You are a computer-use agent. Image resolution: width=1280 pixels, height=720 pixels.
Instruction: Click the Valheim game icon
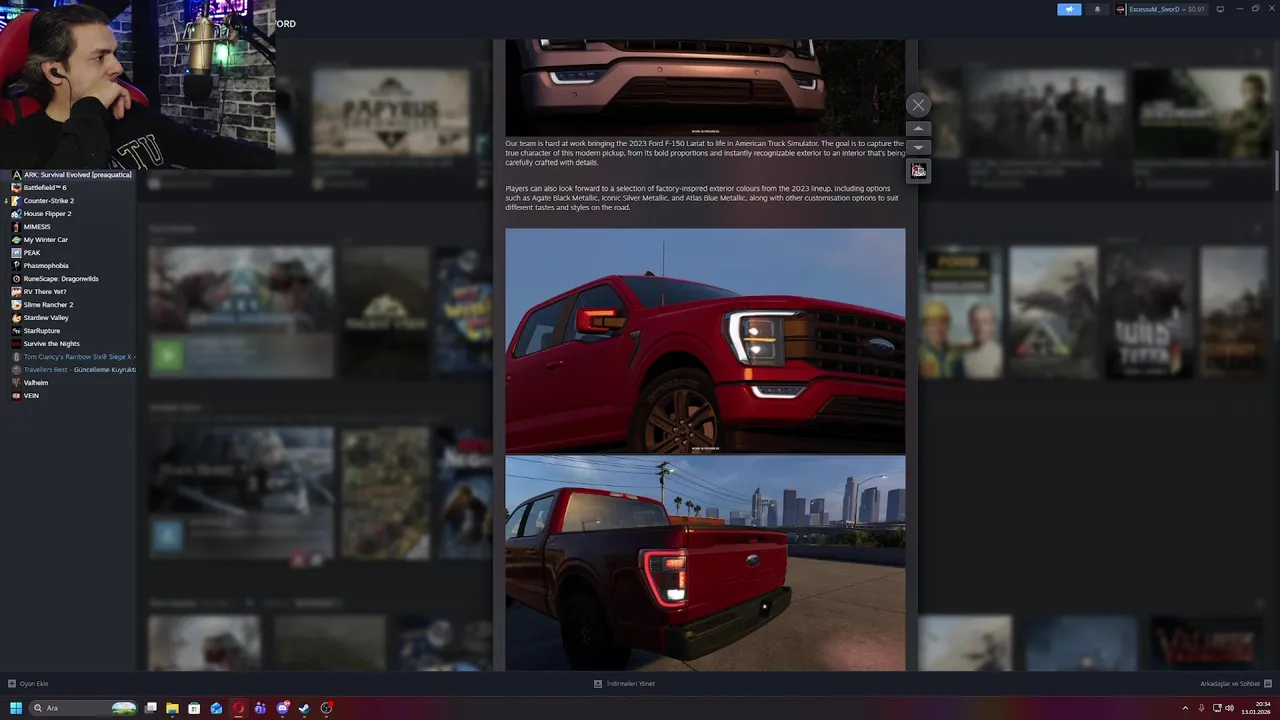(x=16, y=382)
